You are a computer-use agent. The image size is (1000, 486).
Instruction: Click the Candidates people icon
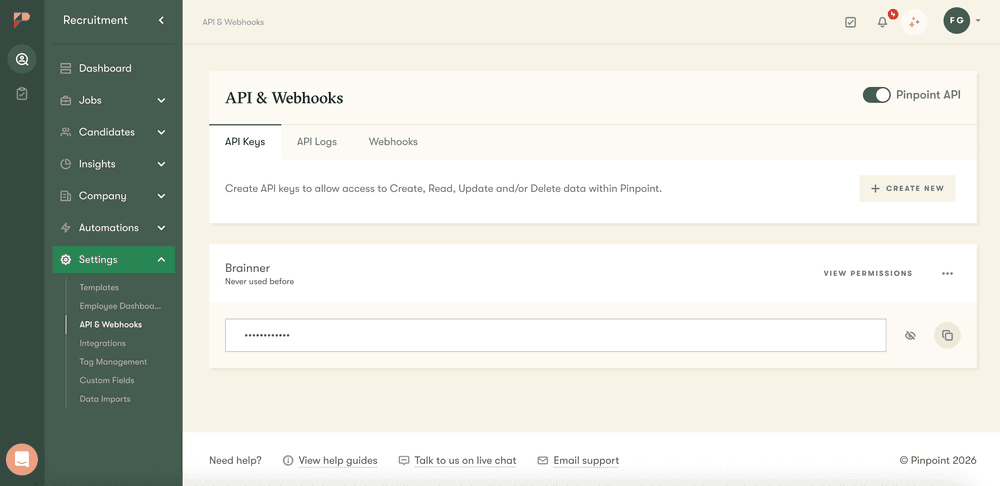coord(66,132)
